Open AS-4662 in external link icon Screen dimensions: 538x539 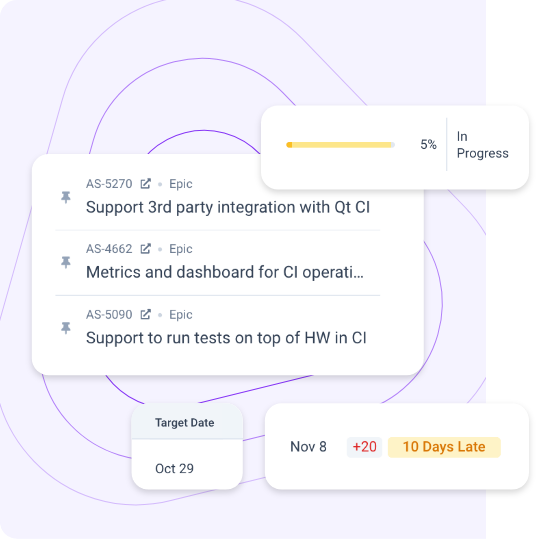tap(145, 249)
